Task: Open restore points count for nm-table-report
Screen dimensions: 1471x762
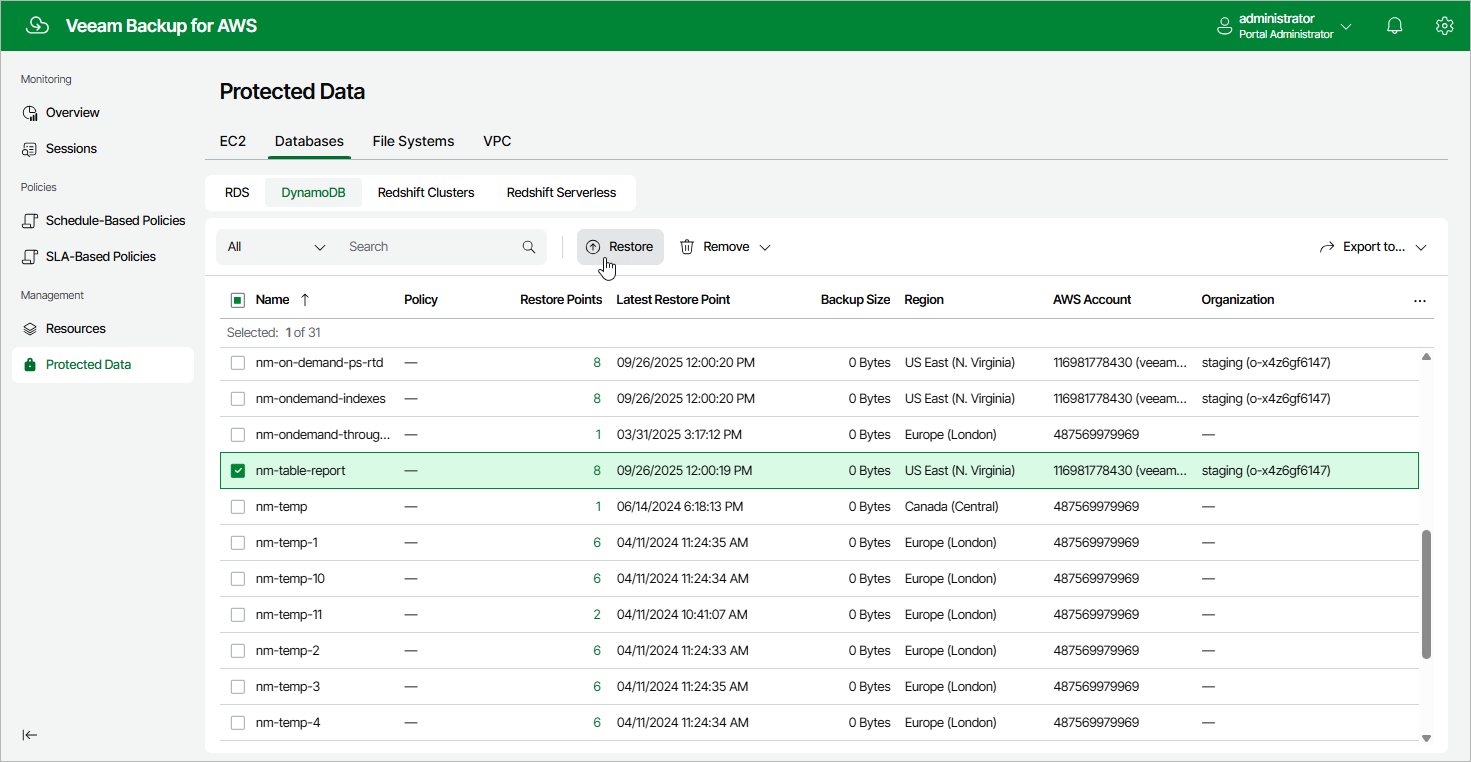Action: coord(597,471)
